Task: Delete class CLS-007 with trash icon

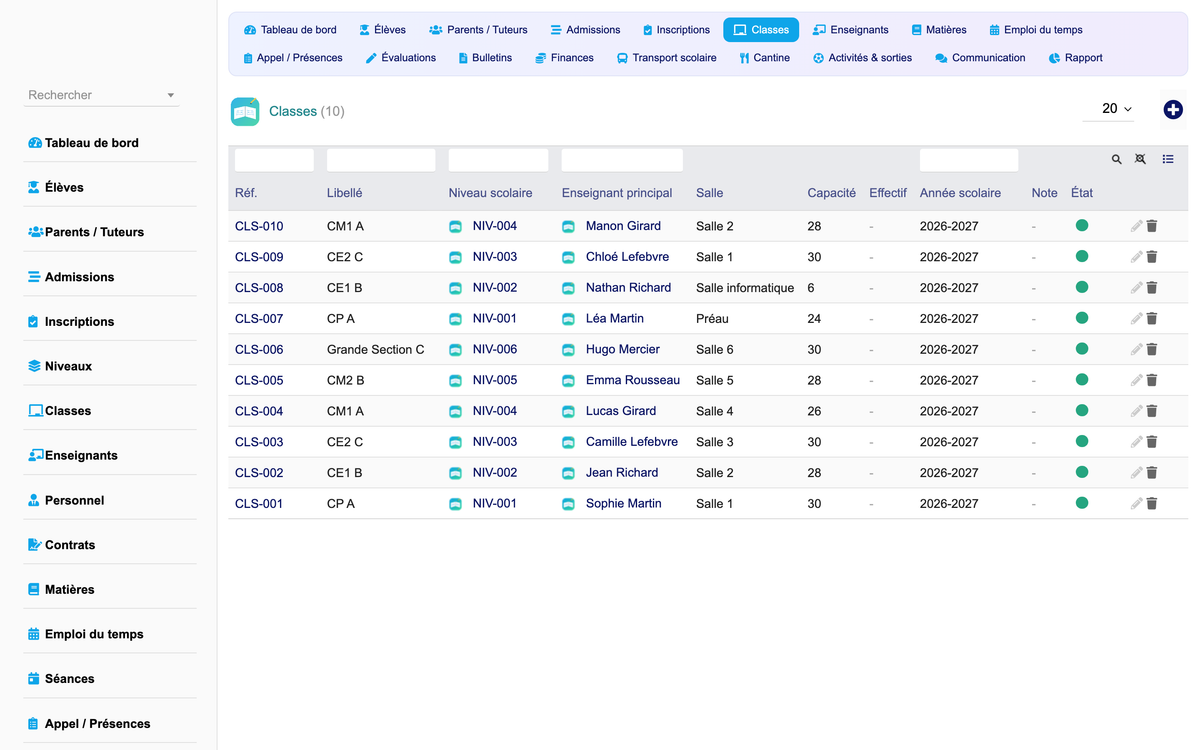Action: click(1152, 319)
